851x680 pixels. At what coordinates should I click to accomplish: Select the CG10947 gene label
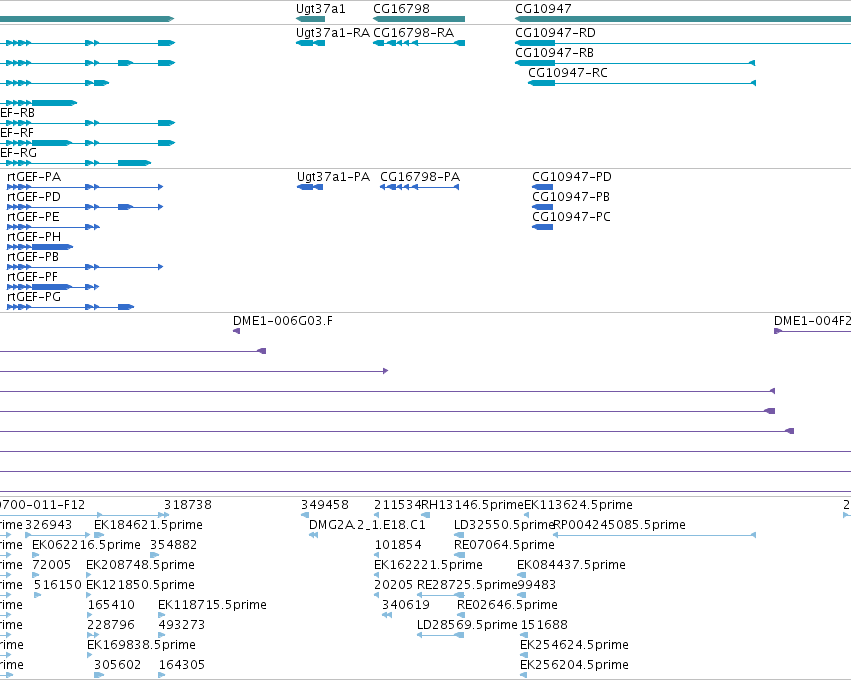543,9
